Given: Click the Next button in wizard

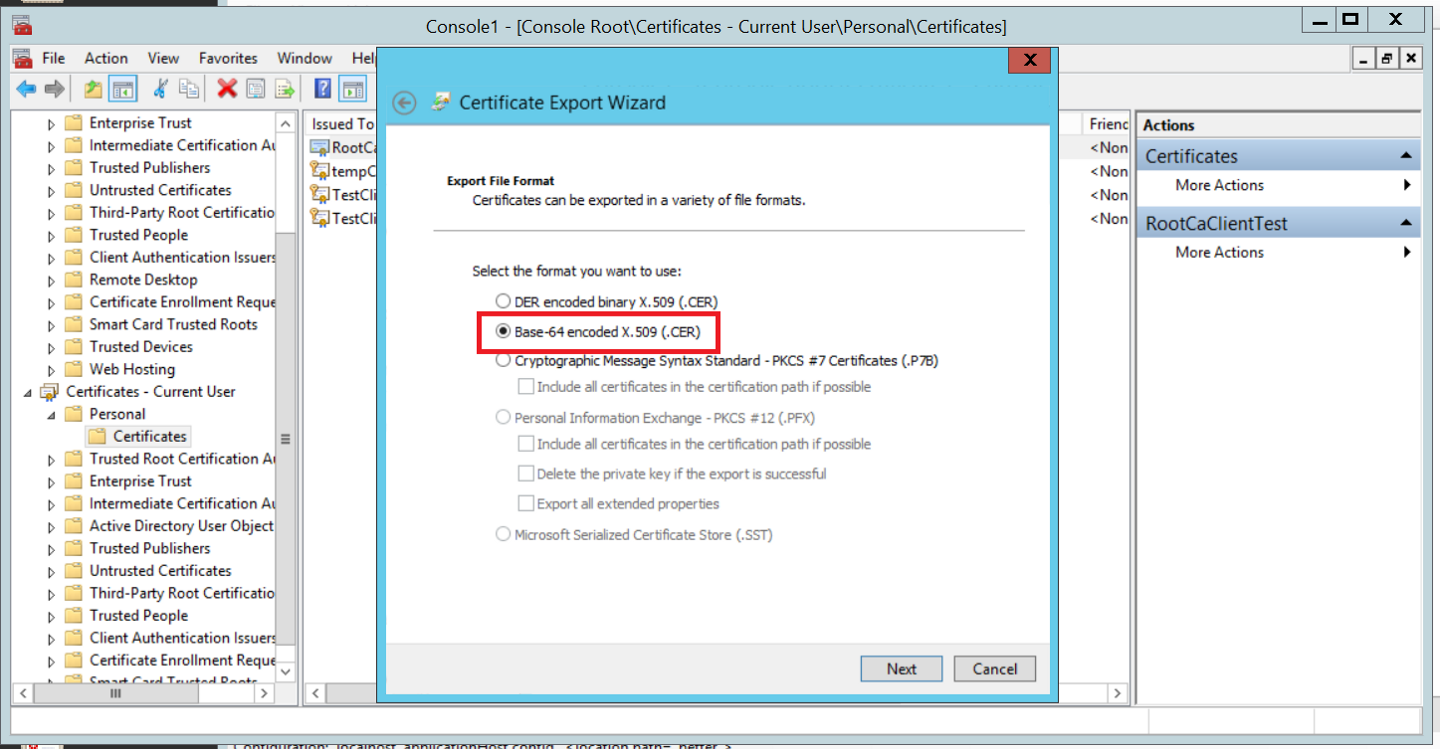Looking at the screenshot, I should tap(901, 669).
